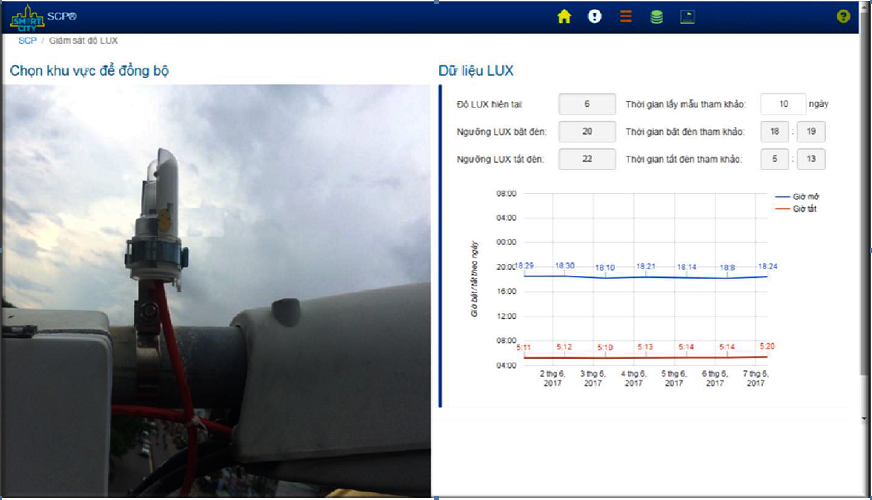This screenshot has height=500, width=872.
Task: Open the alert exclamation icon
Action: click(x=594, y=16)
